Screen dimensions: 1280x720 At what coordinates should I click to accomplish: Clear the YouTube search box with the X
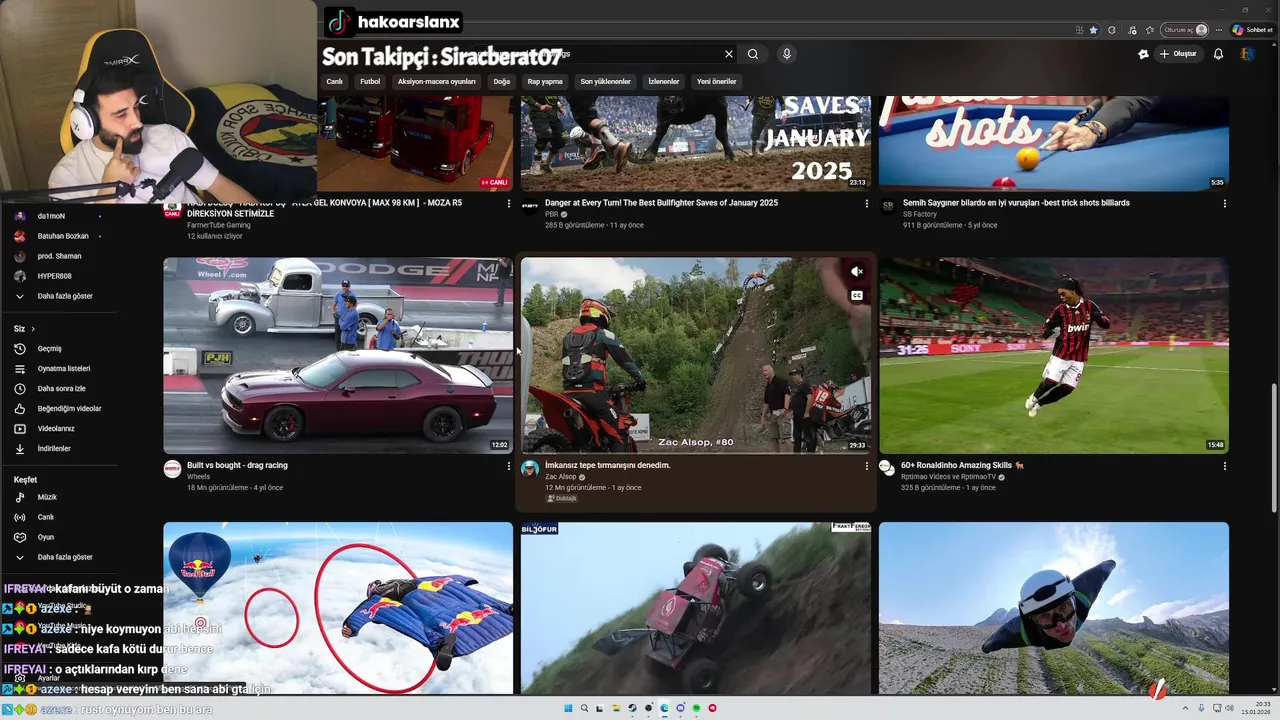[729, 54]
